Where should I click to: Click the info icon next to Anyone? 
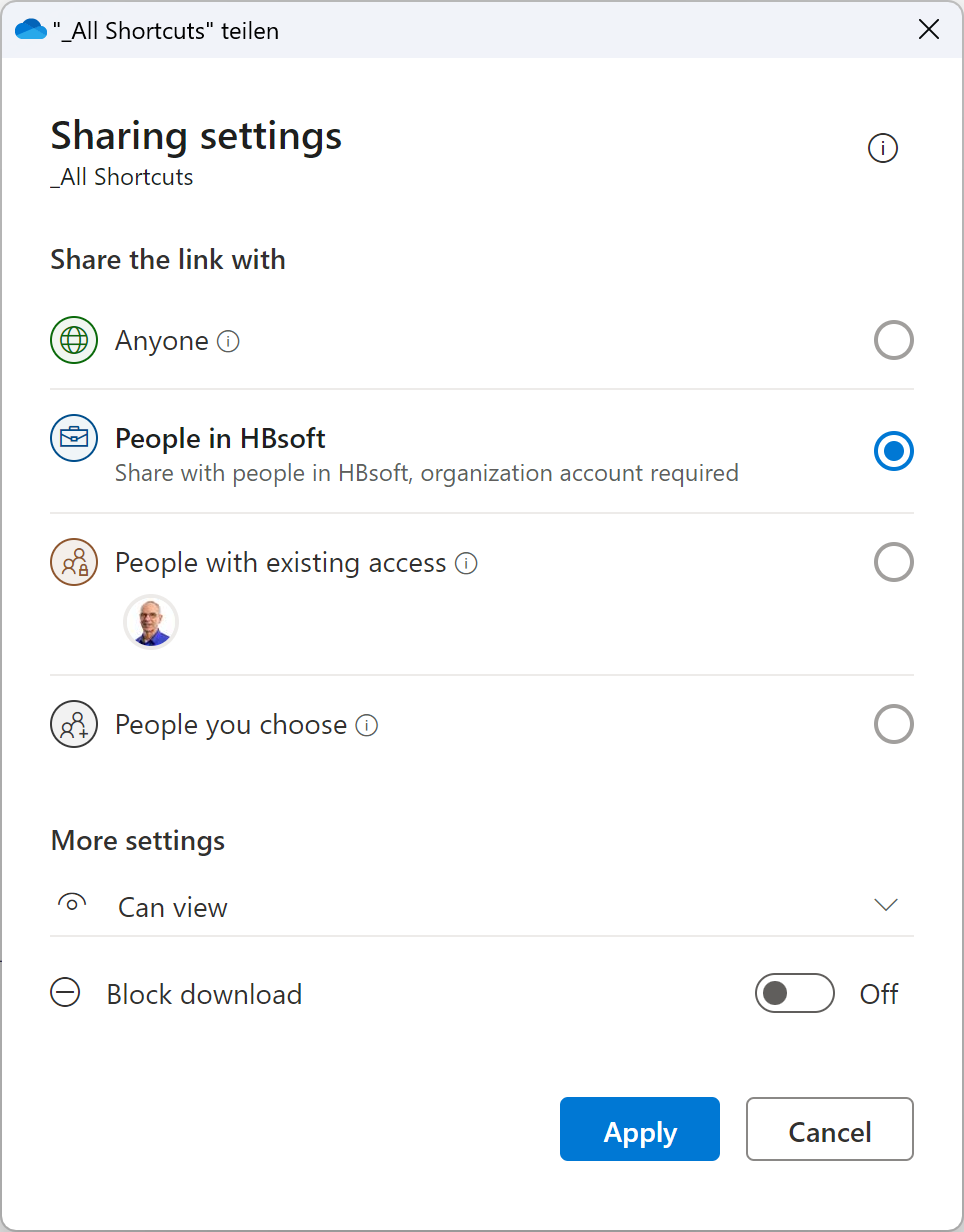tap(229, 342)
